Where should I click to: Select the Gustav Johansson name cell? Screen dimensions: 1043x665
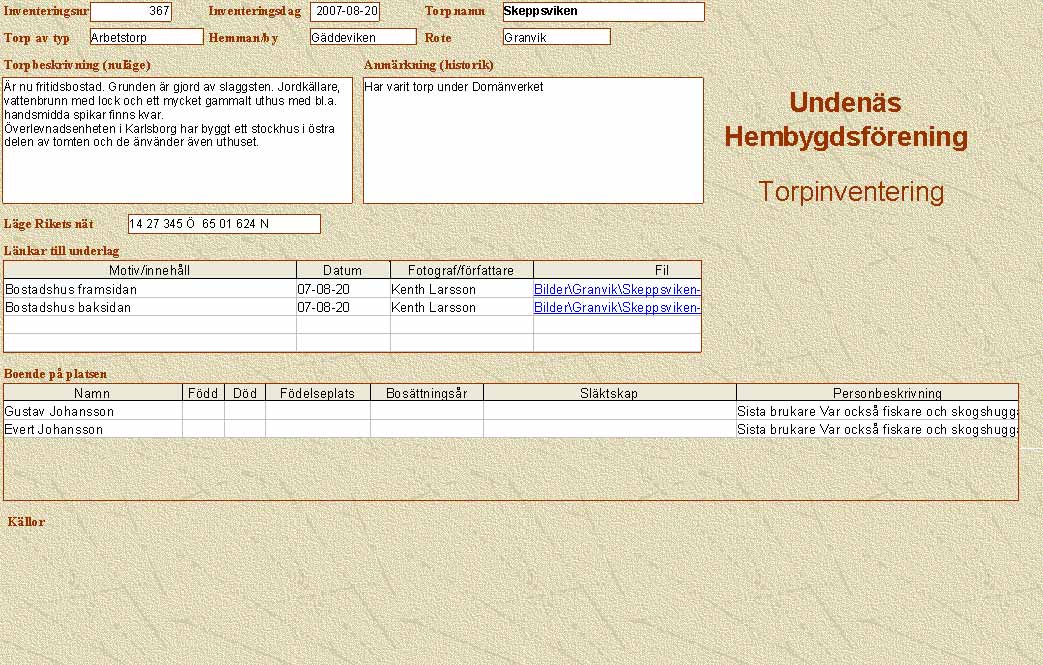pyautogui.click(x=93, y=411)
